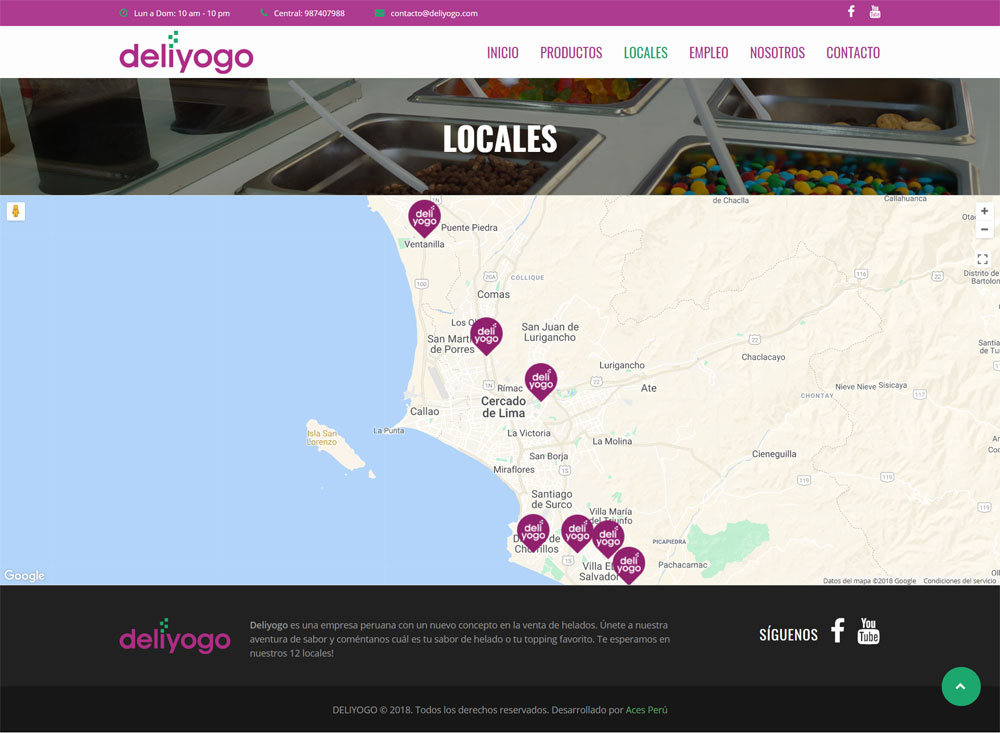Open the footer Facebook icon beside SÍGUENOS
The width and height of the screenshot is (1000, 733).
[x=838, y=631]
